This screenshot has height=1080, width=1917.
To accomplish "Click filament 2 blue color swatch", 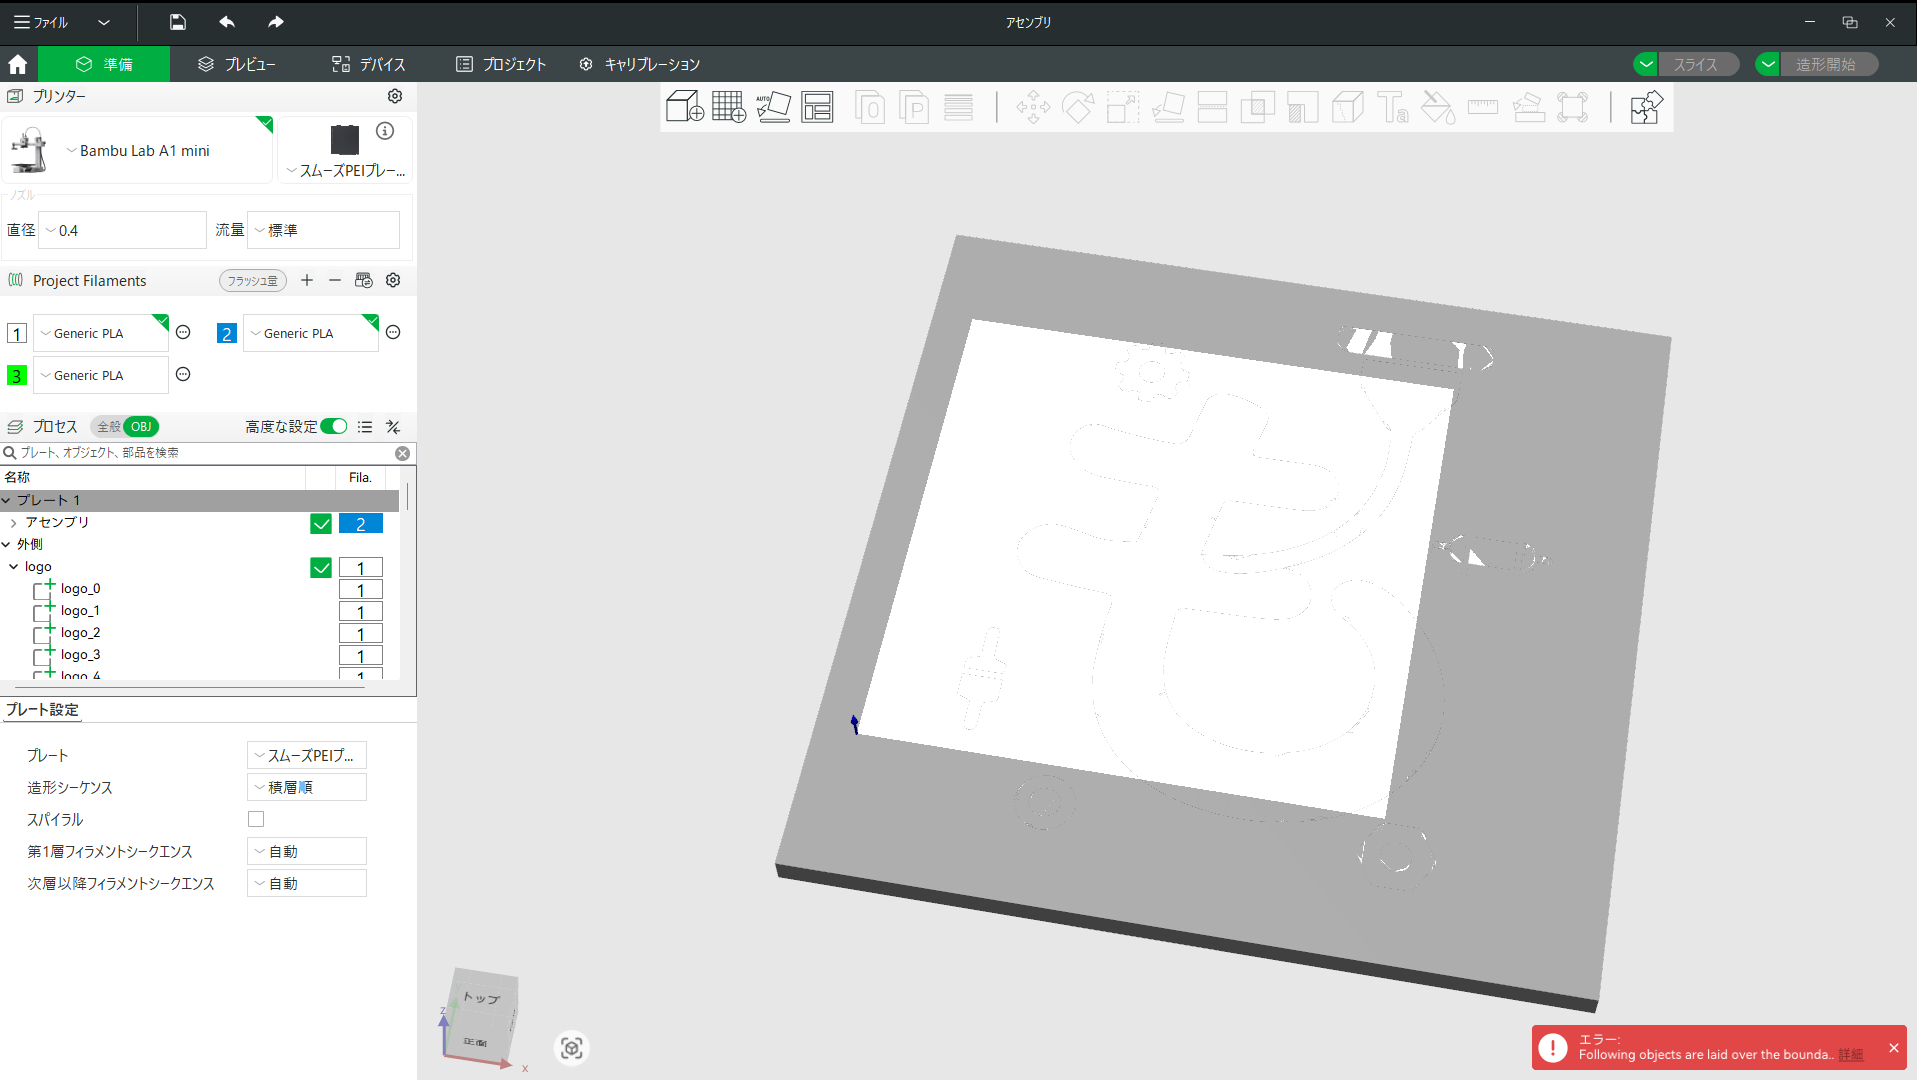I will coord(227,333).
